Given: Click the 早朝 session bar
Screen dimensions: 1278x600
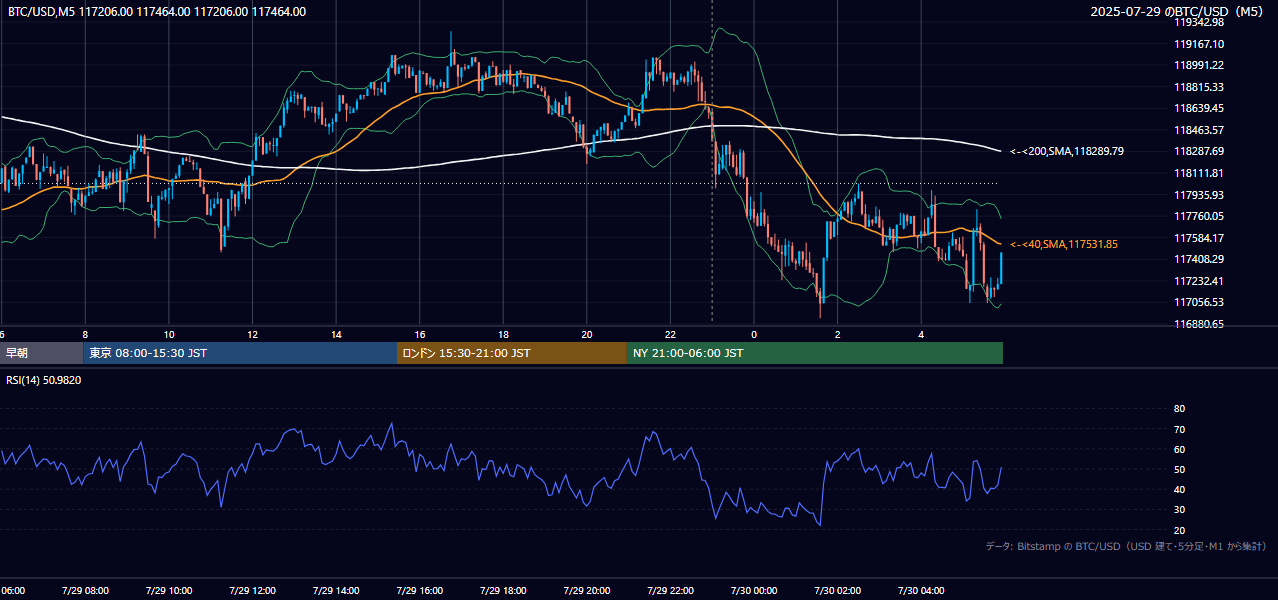Looking at the screenshot, I should [x=41, y=353].
